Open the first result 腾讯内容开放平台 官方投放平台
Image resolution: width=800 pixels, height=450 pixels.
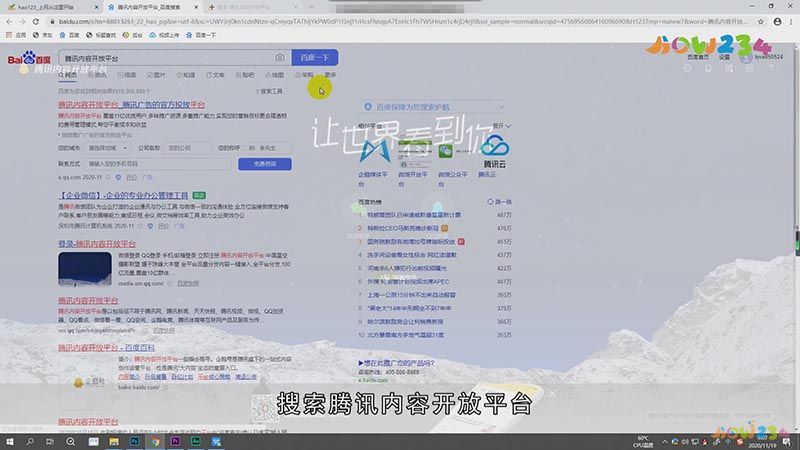(x=131, y=105)
